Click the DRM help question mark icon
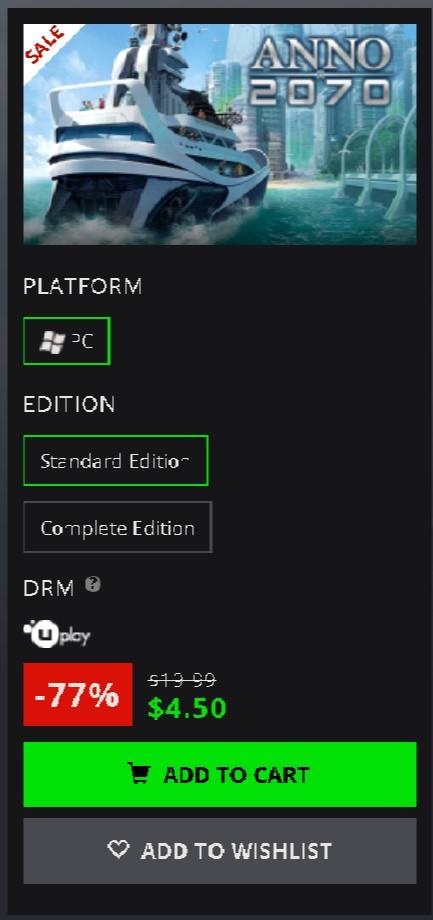The width and height of the screenshot is (433, 920). pyautogui.click(x=93, y=584)
